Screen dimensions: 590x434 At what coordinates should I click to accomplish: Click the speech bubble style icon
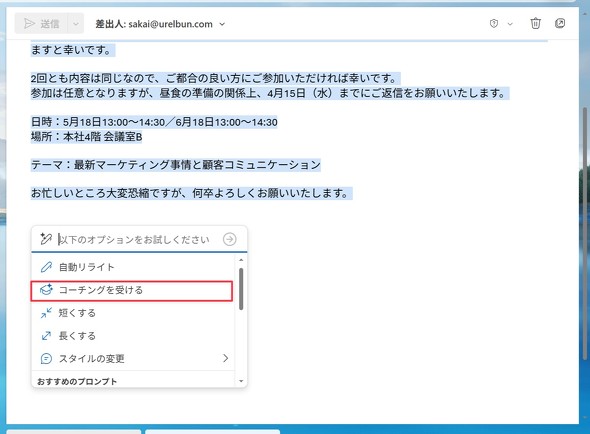click(46, 358)
